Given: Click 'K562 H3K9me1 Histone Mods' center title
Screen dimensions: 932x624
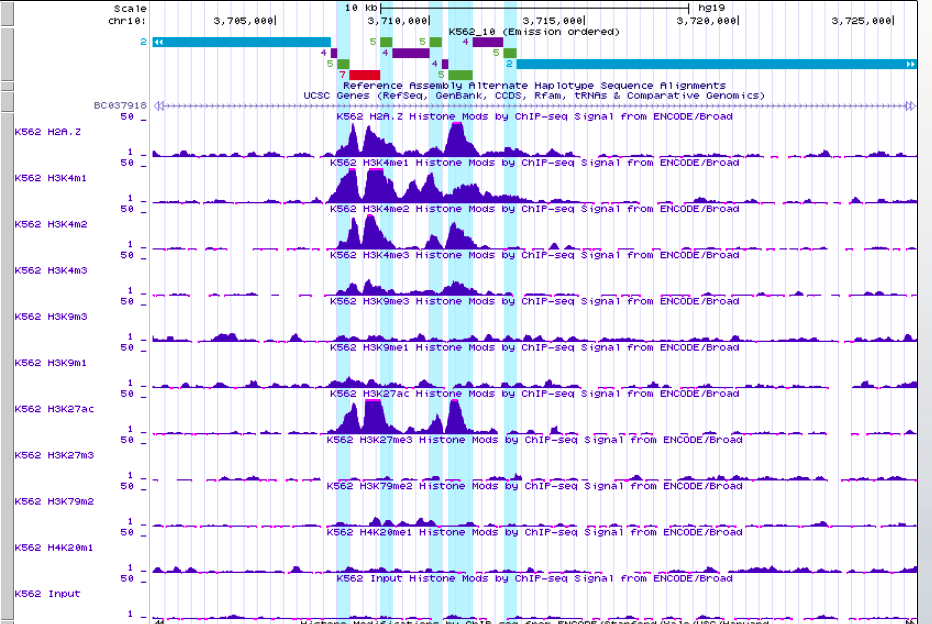Looking at the screenshot, I should [x=534, y=348].
